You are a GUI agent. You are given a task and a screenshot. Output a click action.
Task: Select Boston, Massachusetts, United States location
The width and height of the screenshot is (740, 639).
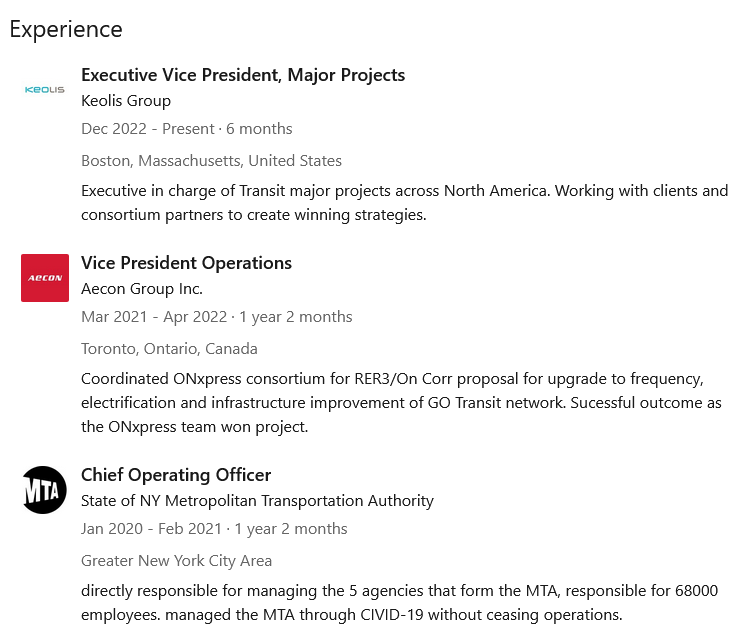(x=211, y=161)
